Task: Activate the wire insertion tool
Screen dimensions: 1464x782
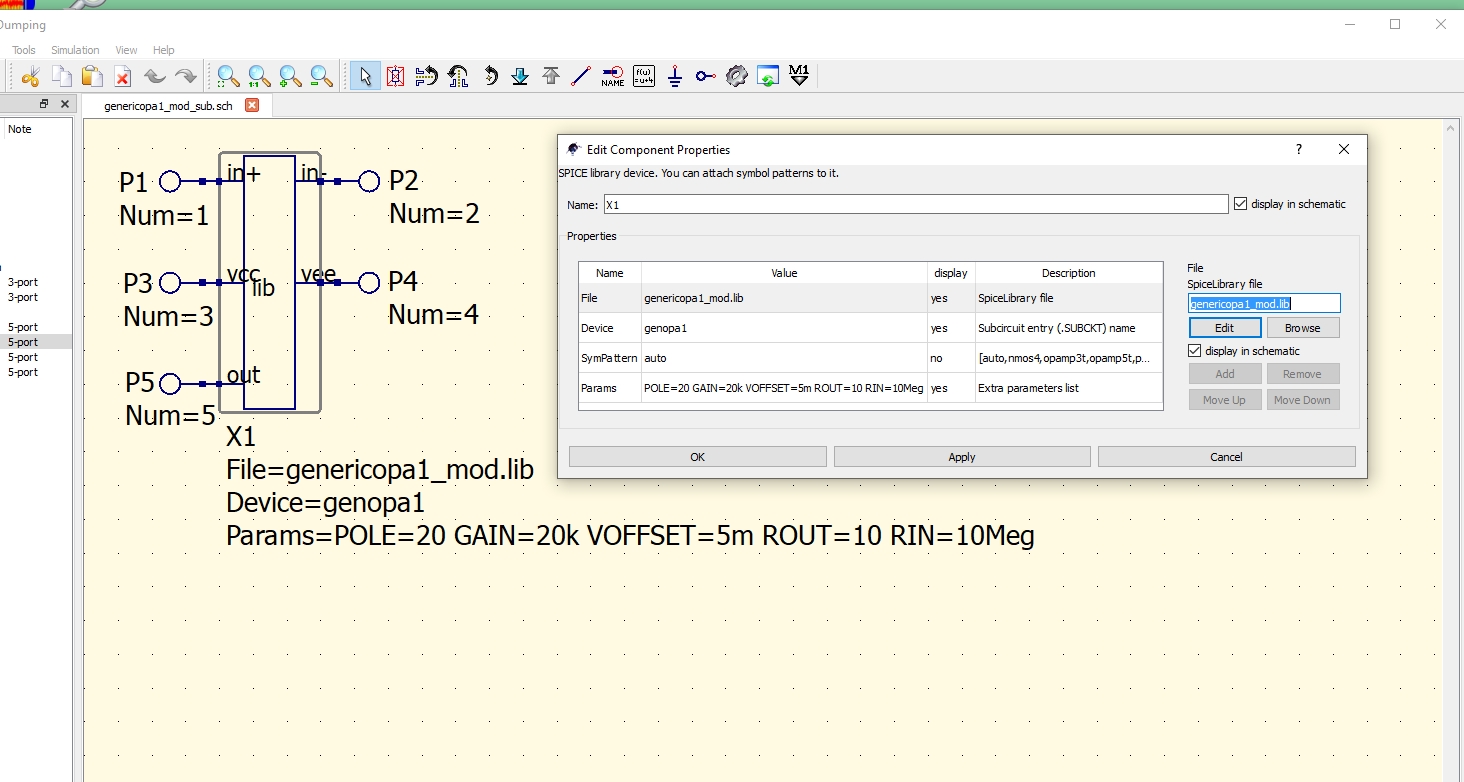Action: (x=581, y=75)
